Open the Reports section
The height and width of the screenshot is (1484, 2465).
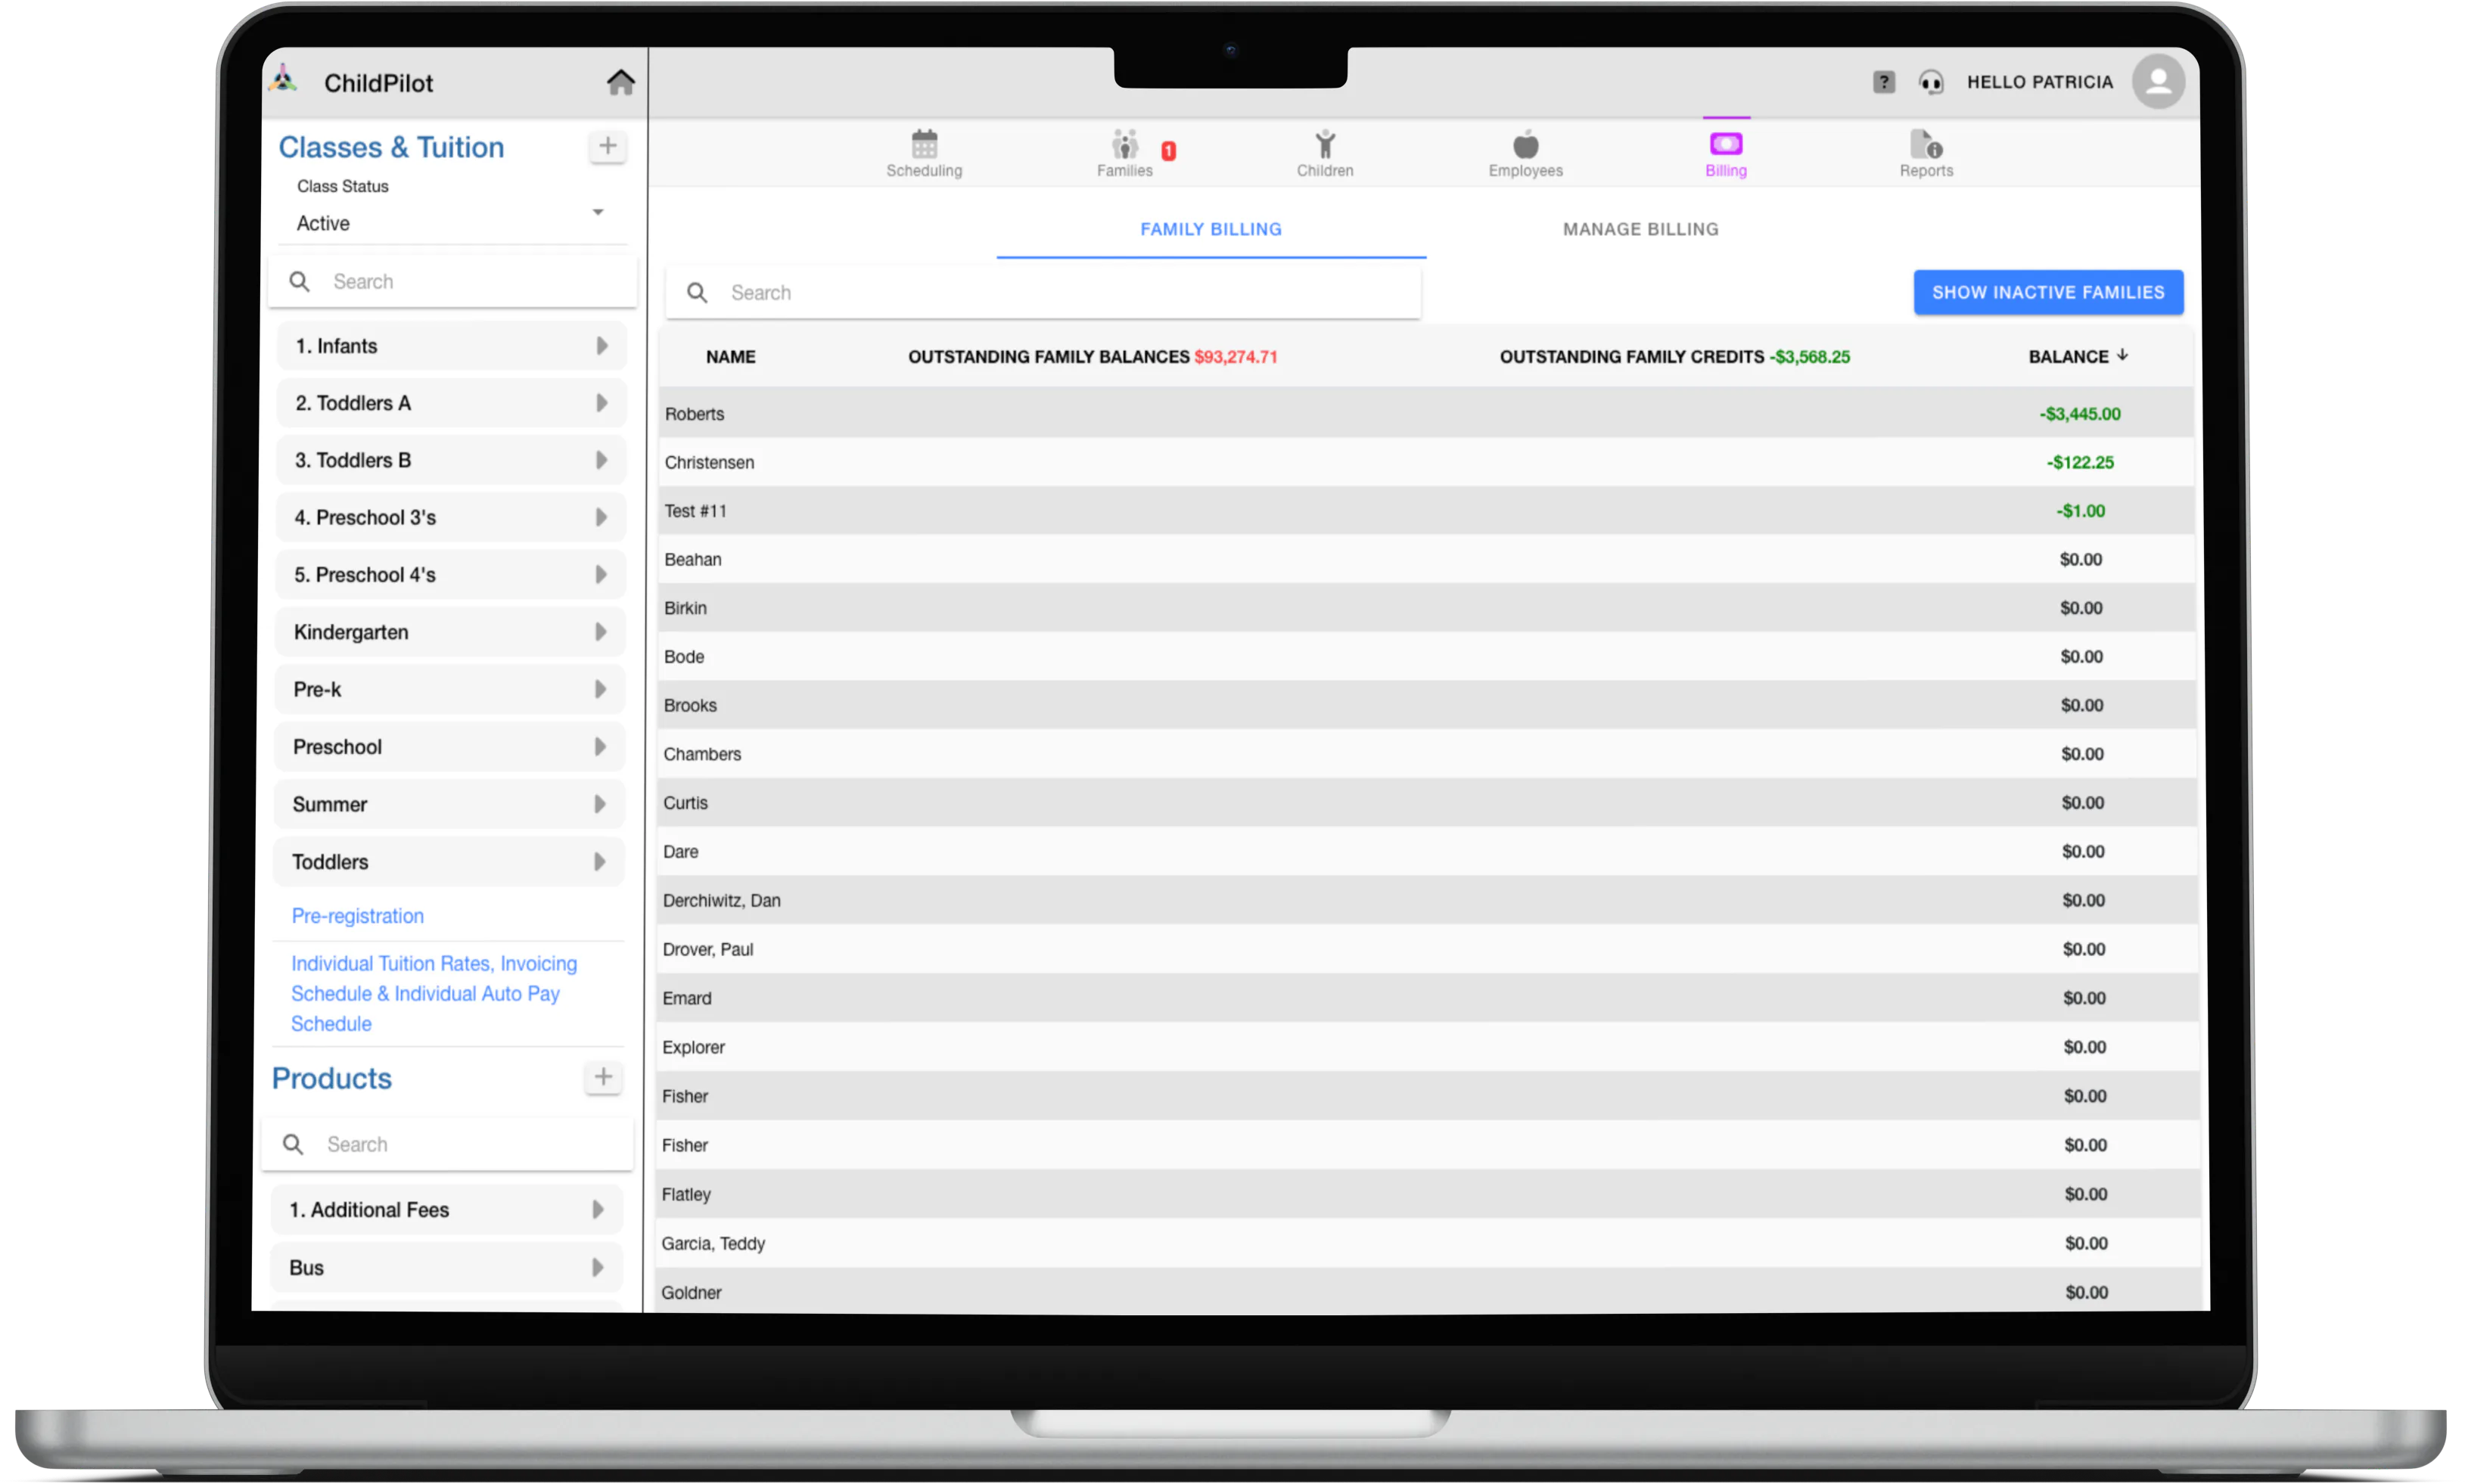click(x=1926, y=153)
